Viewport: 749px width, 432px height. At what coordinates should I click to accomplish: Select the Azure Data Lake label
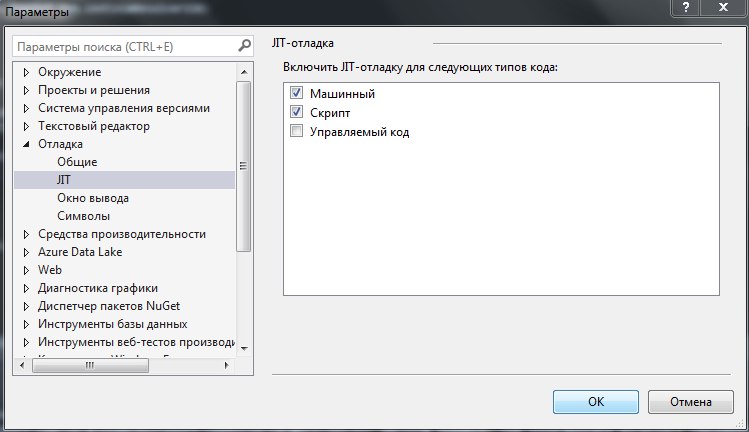[80, 252]
